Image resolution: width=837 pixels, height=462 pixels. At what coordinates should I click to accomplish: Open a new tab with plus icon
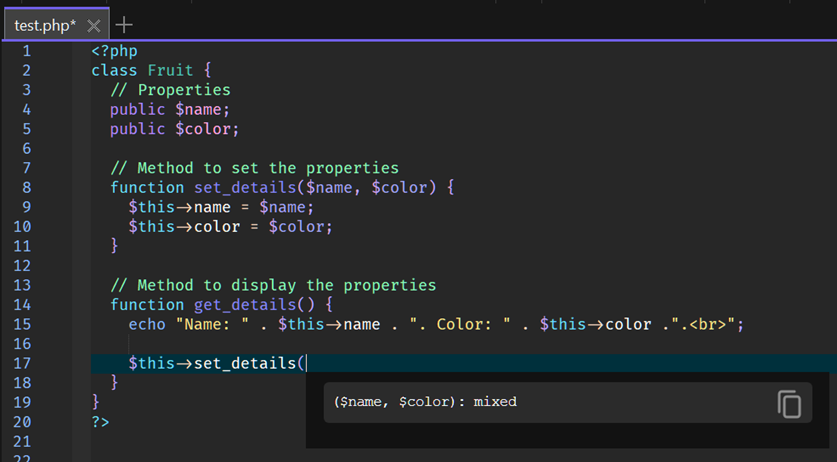coord(124,25)
